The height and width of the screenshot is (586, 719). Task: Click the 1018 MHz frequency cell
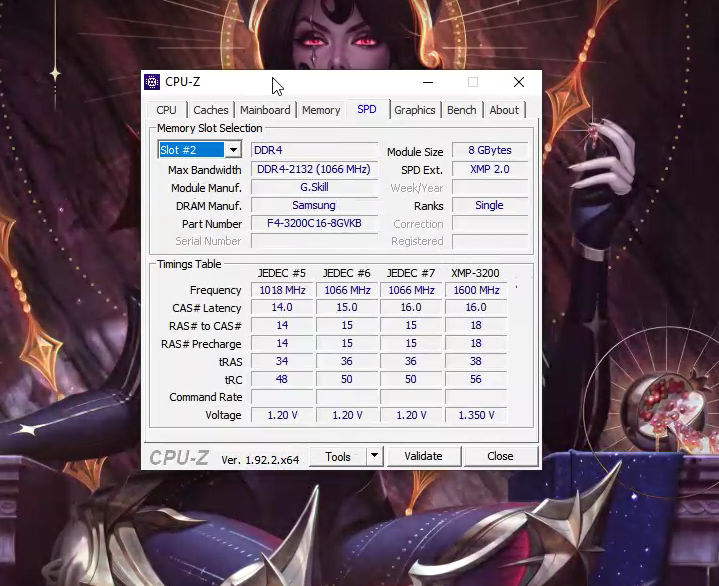tap(282, 290)
